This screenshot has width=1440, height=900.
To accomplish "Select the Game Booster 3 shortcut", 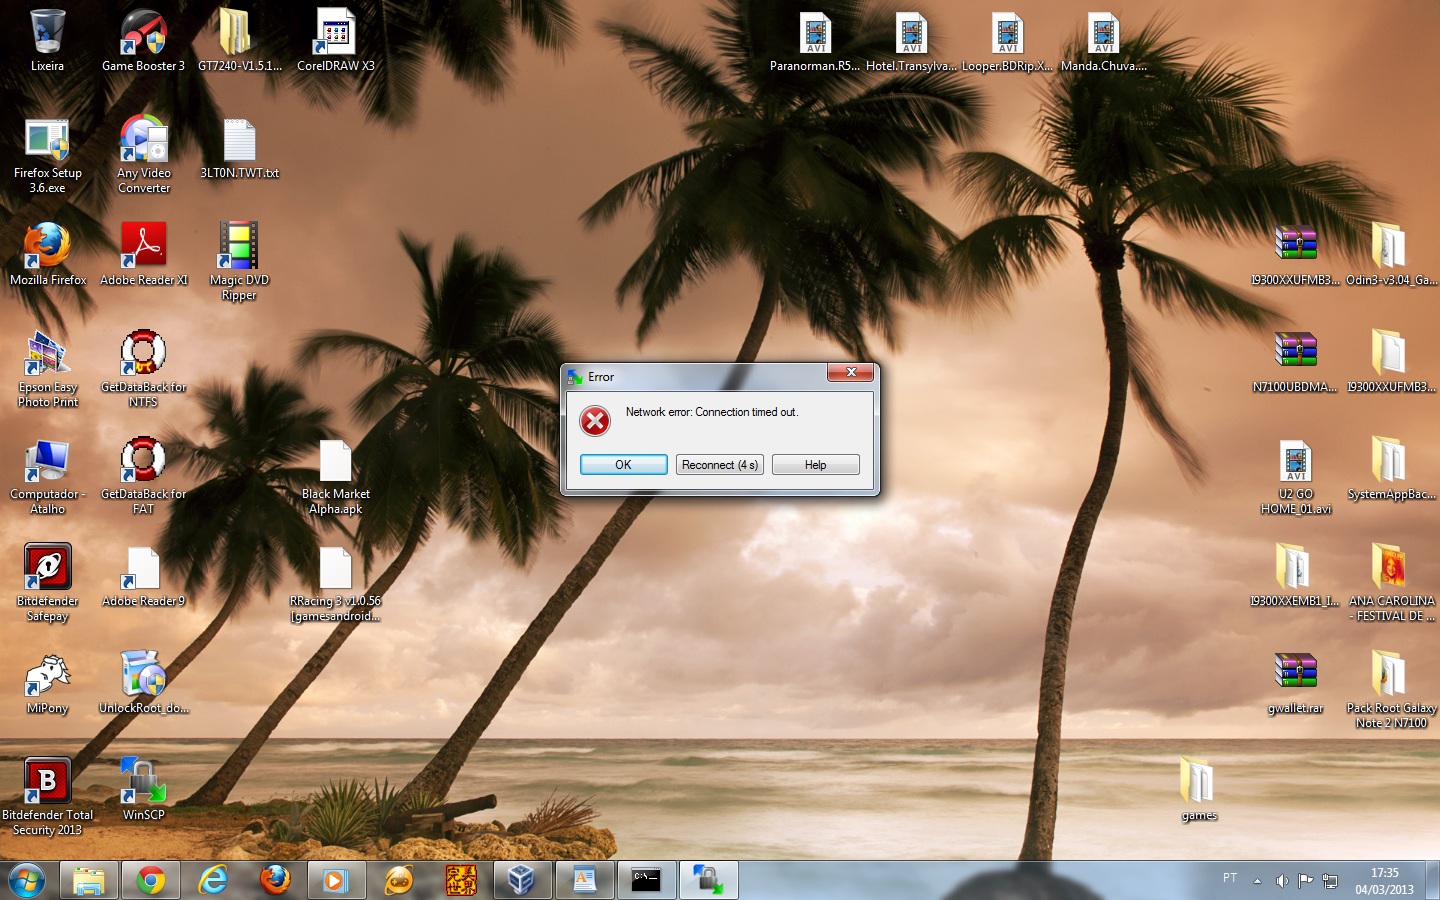I will tap(143, 40).
